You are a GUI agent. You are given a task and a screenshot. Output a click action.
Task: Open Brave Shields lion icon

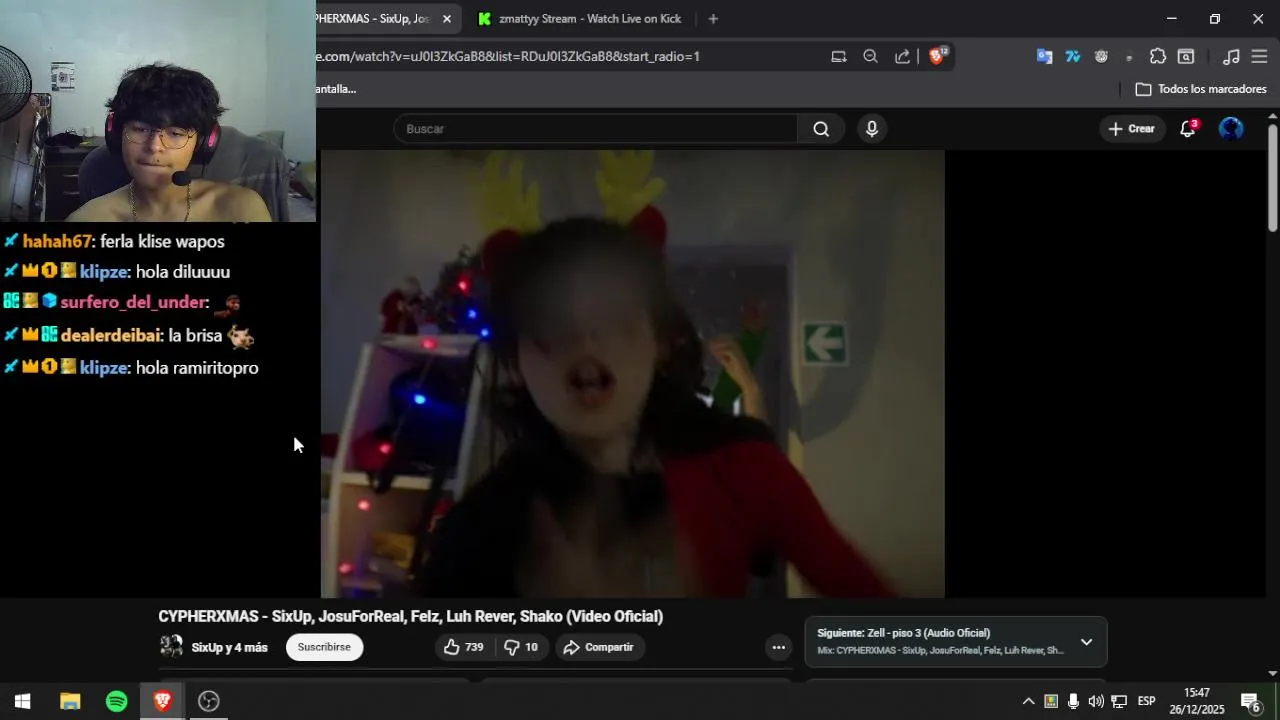[937, 56]
